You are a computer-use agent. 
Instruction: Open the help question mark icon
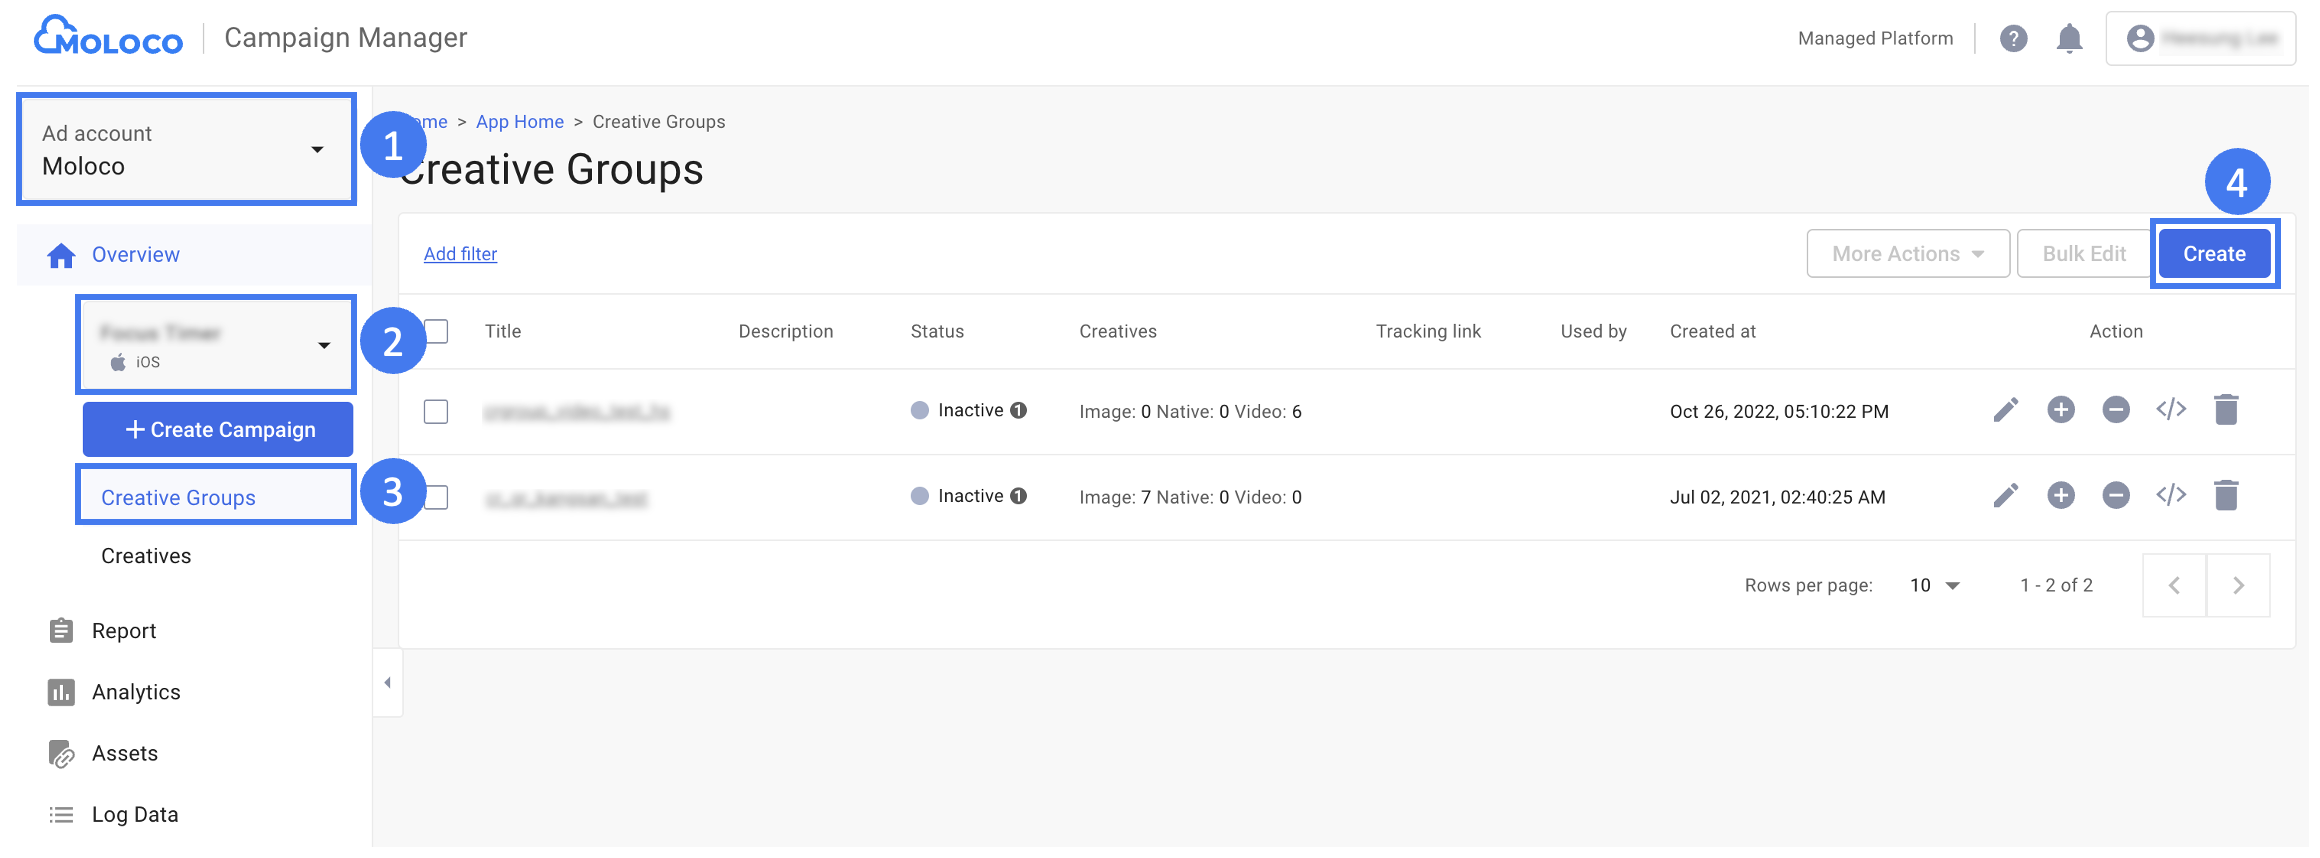2013,38
